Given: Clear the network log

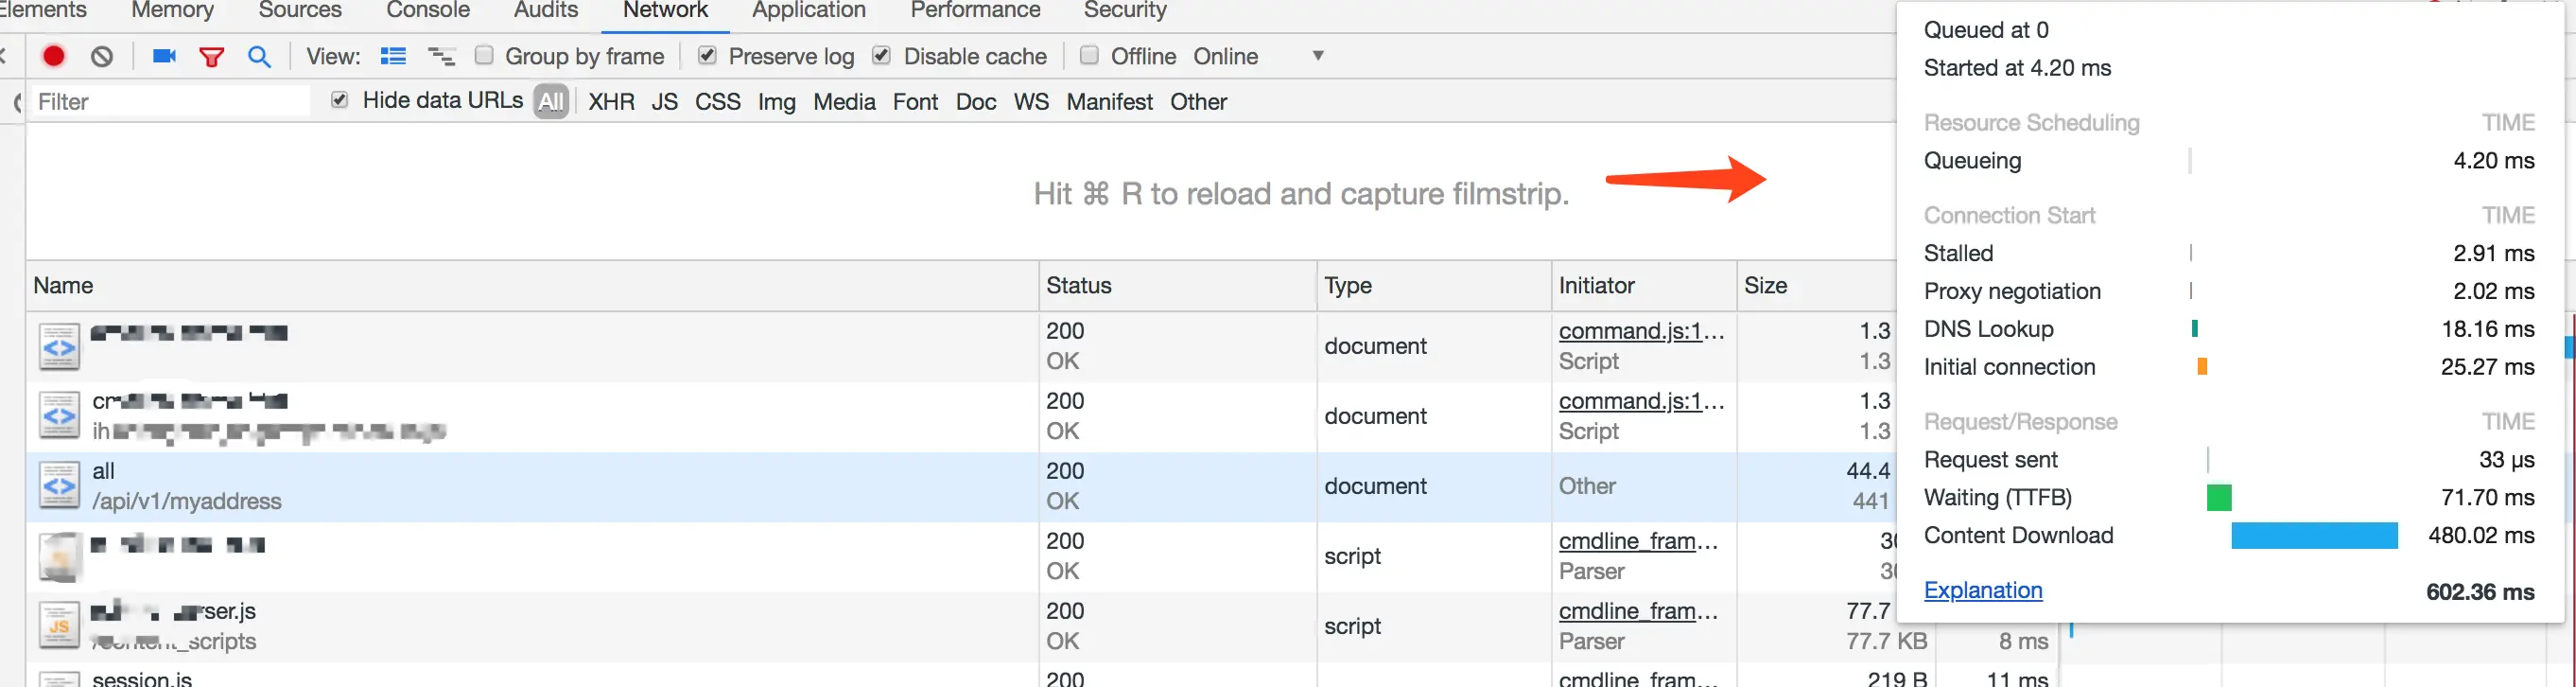Looking at the screenshot, I should (102, 56).
